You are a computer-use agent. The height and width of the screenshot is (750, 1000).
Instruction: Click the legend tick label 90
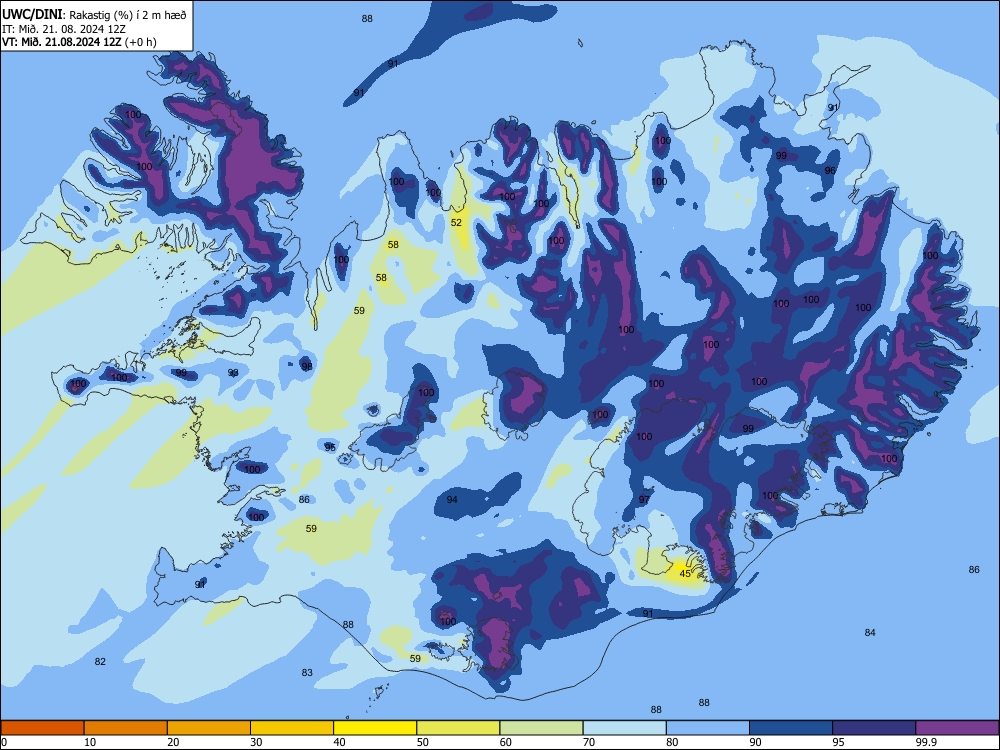click(x=756, y=742)
